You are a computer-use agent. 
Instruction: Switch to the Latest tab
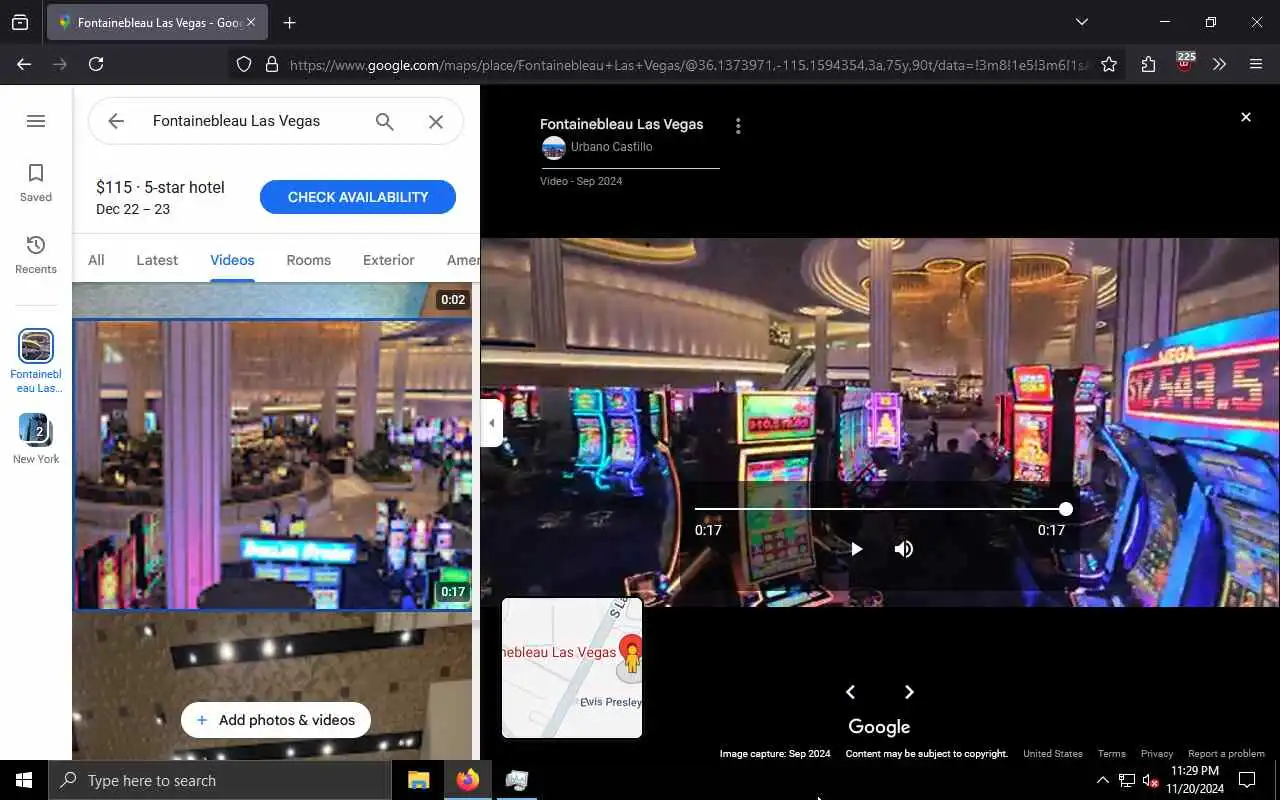157,260
